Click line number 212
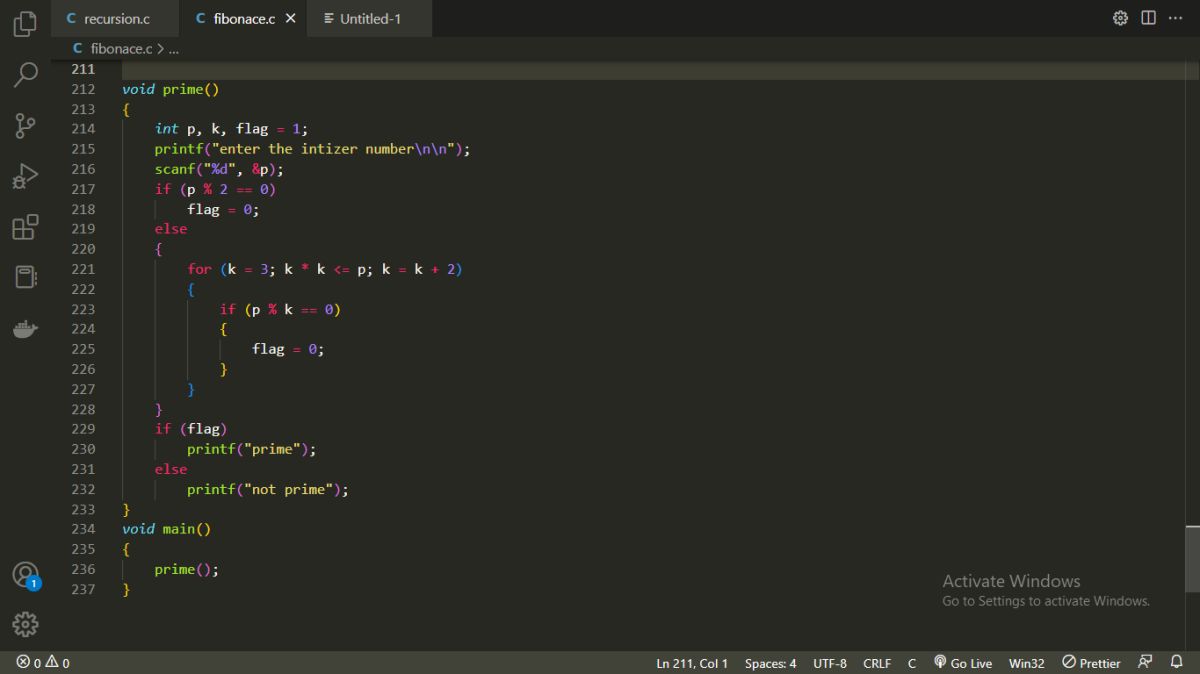1200x674 pixels. 83,89
